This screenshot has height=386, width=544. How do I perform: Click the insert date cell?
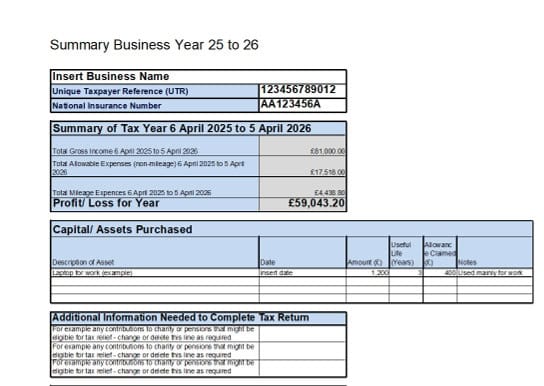click(x=303, y=273)
